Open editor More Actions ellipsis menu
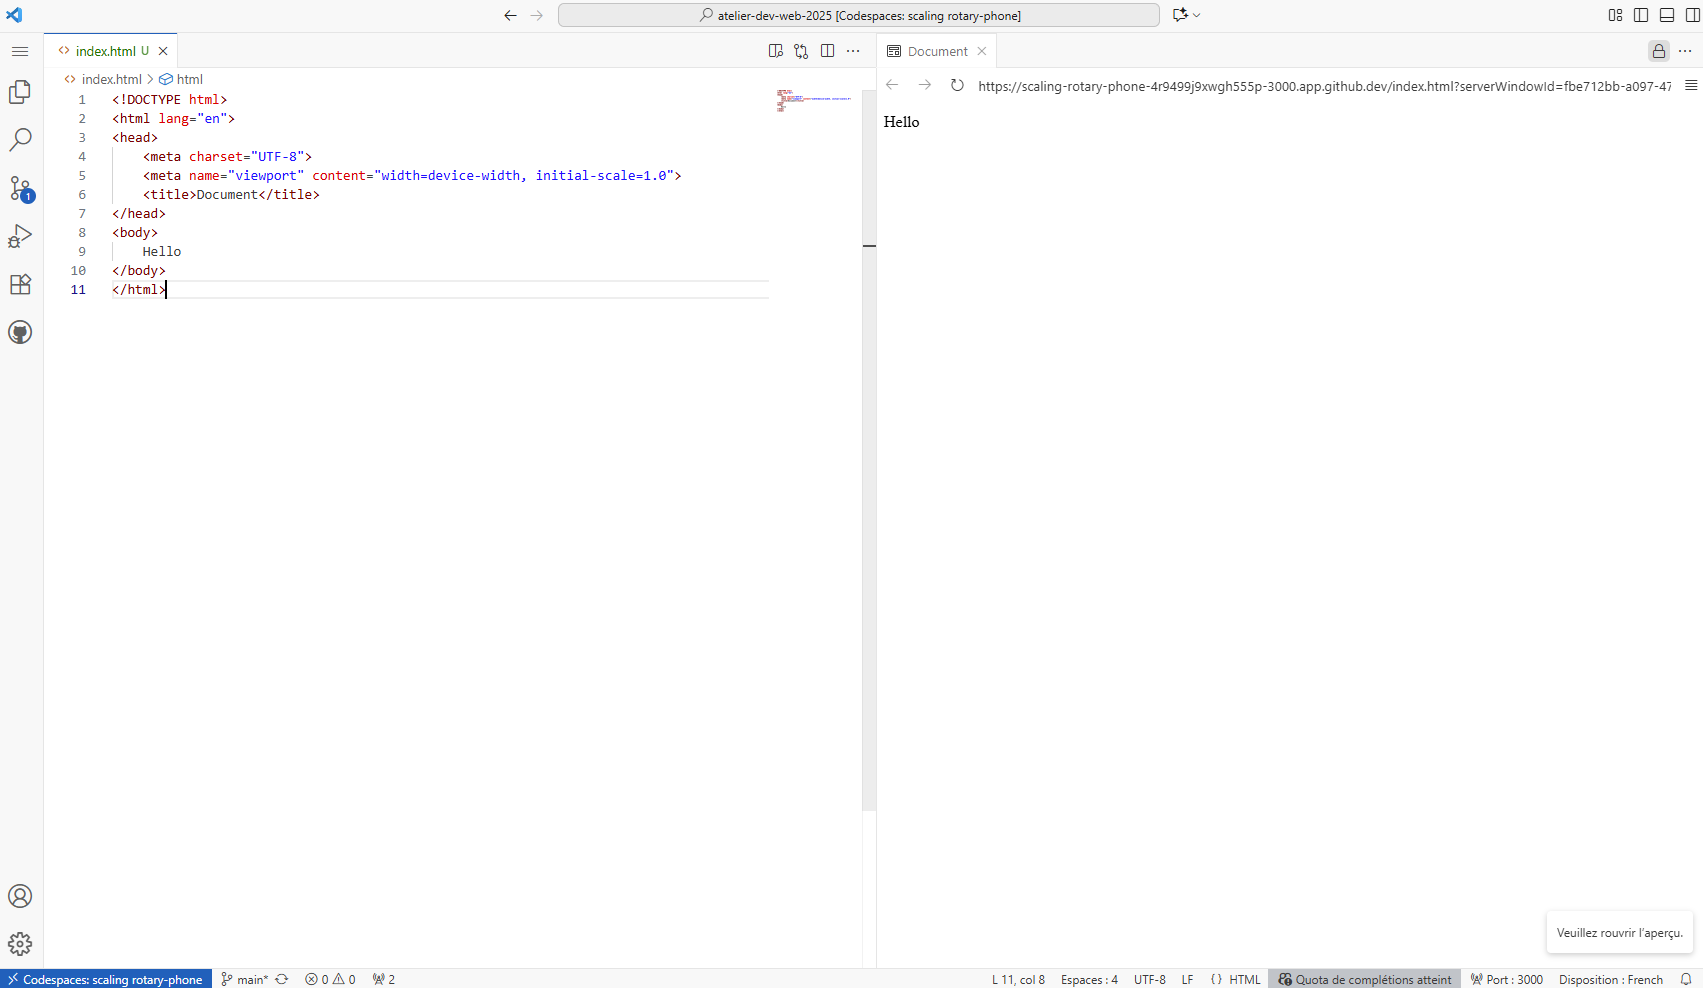 pos(853,51)
